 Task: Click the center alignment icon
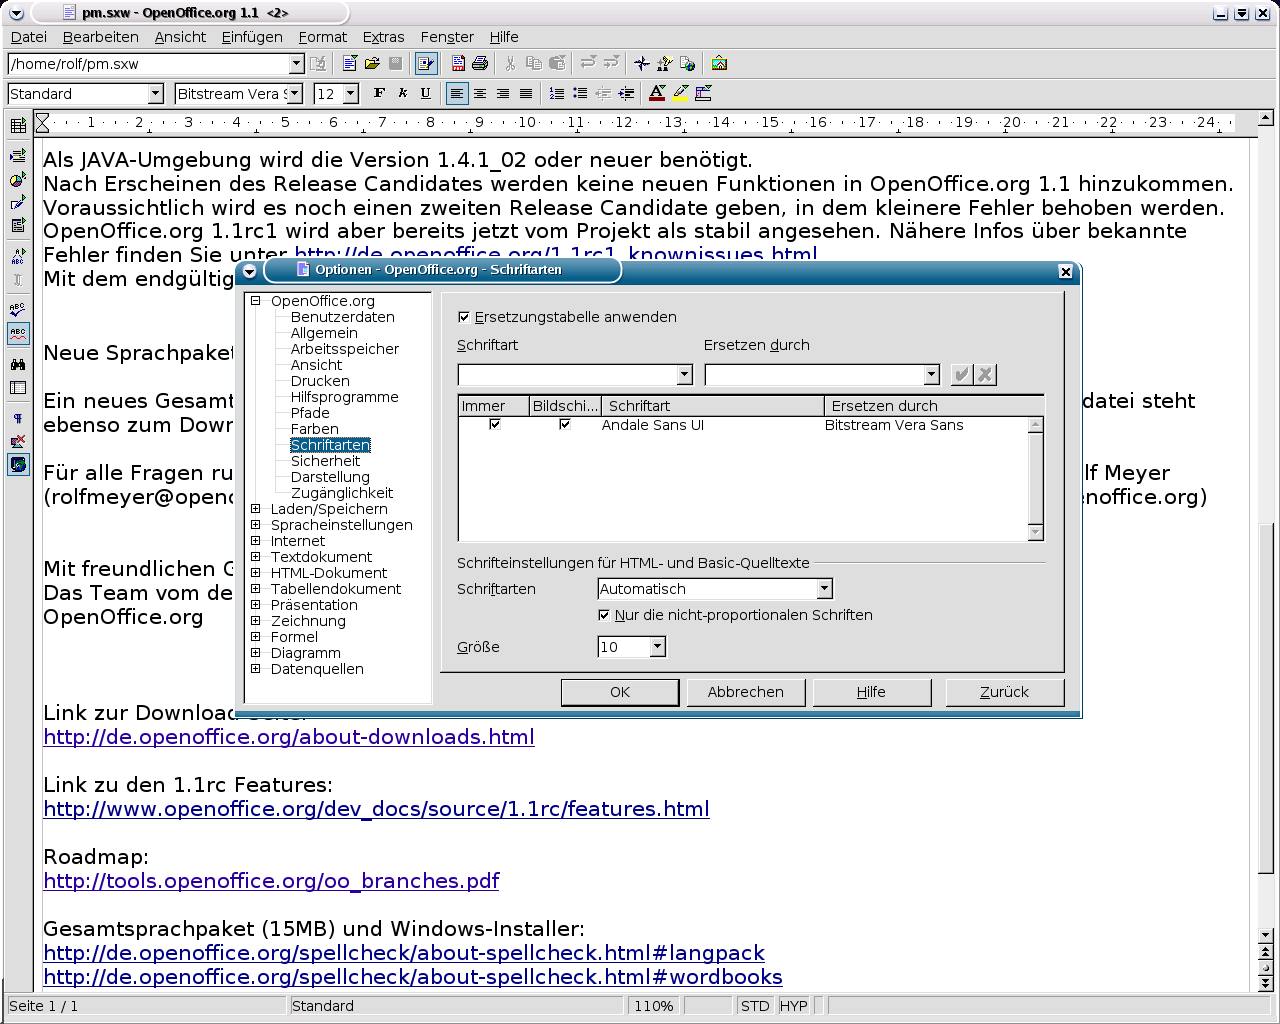(480, 93)
